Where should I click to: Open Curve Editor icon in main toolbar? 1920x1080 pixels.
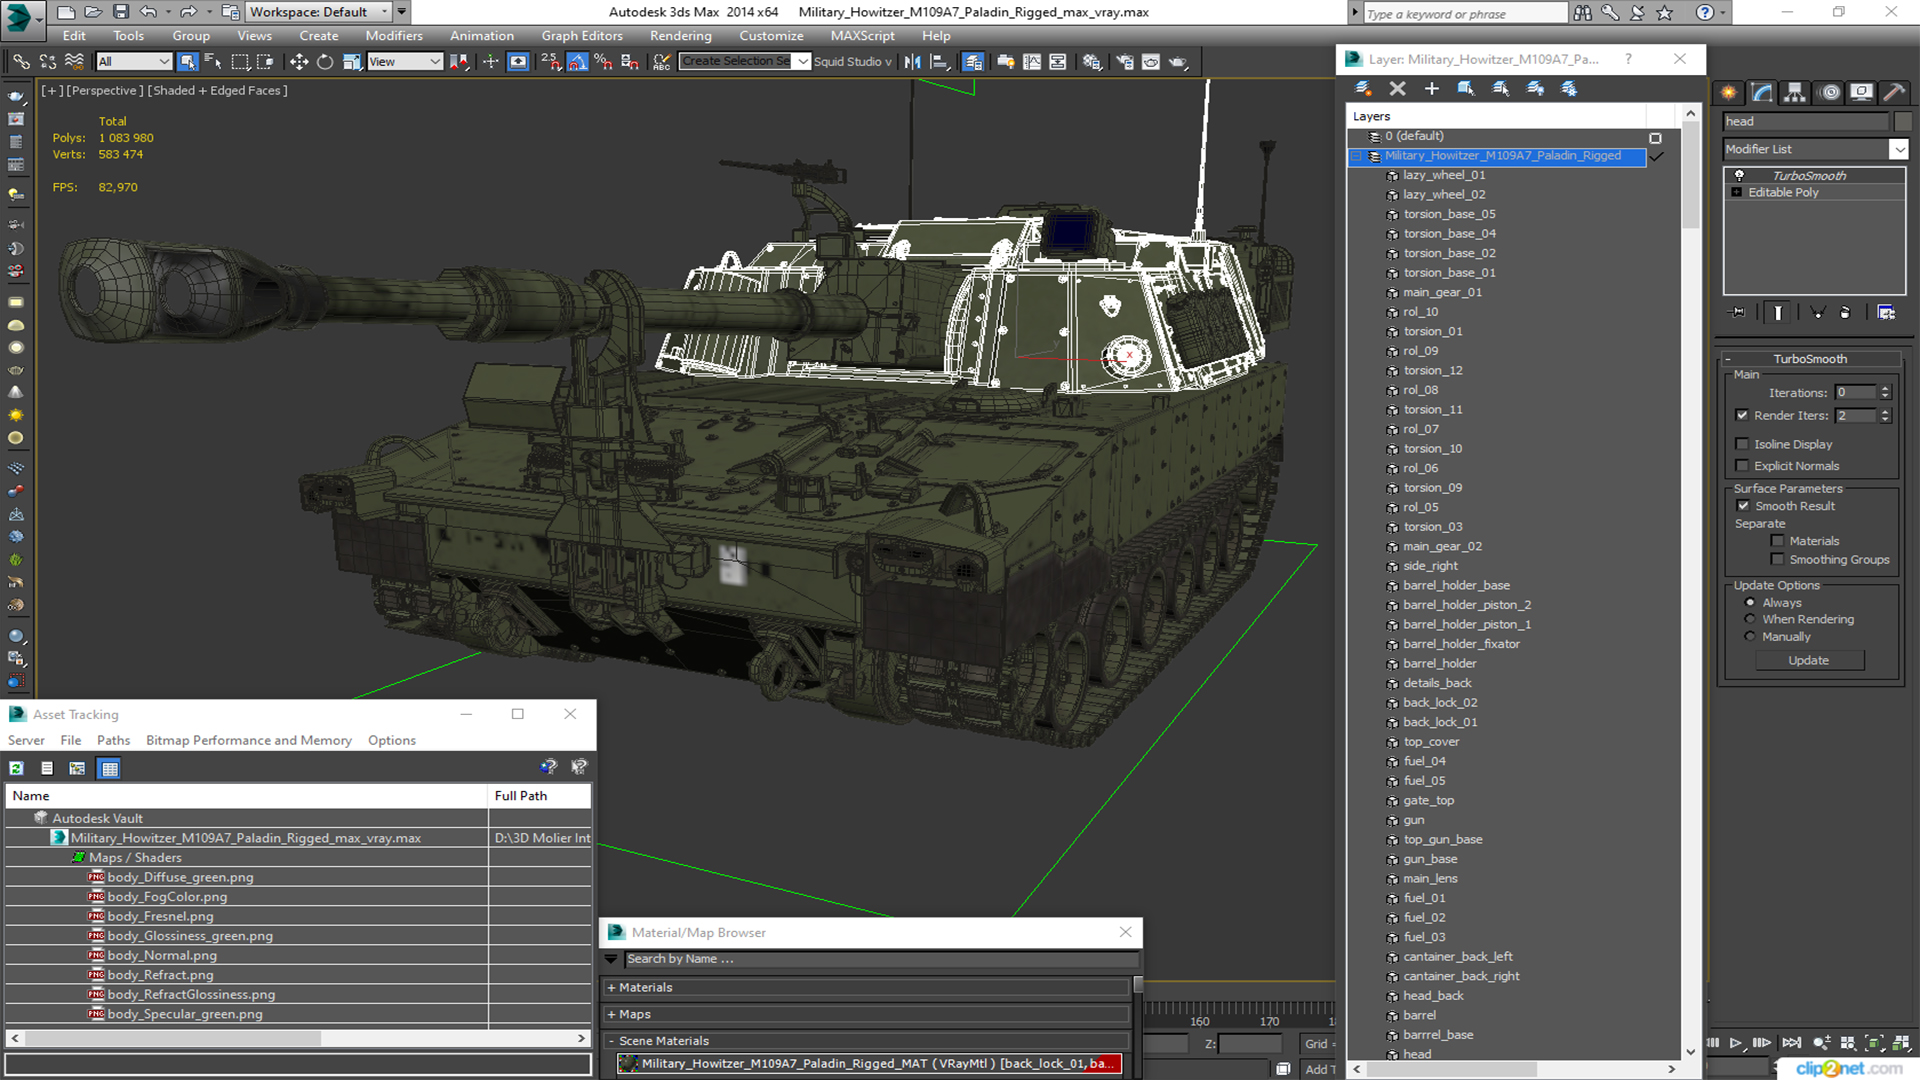click(x=1032, y=62)
